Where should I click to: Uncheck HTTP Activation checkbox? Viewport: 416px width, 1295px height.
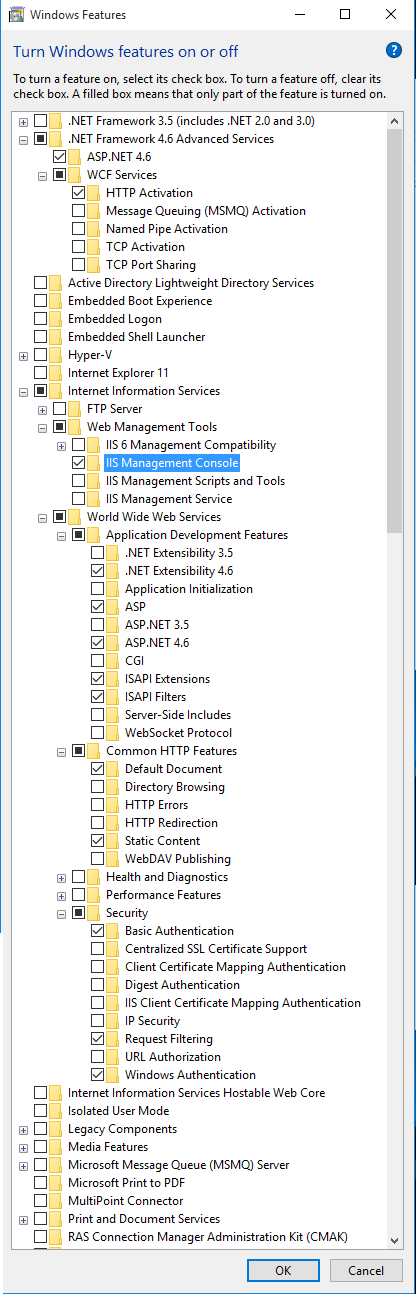[78, 193]
